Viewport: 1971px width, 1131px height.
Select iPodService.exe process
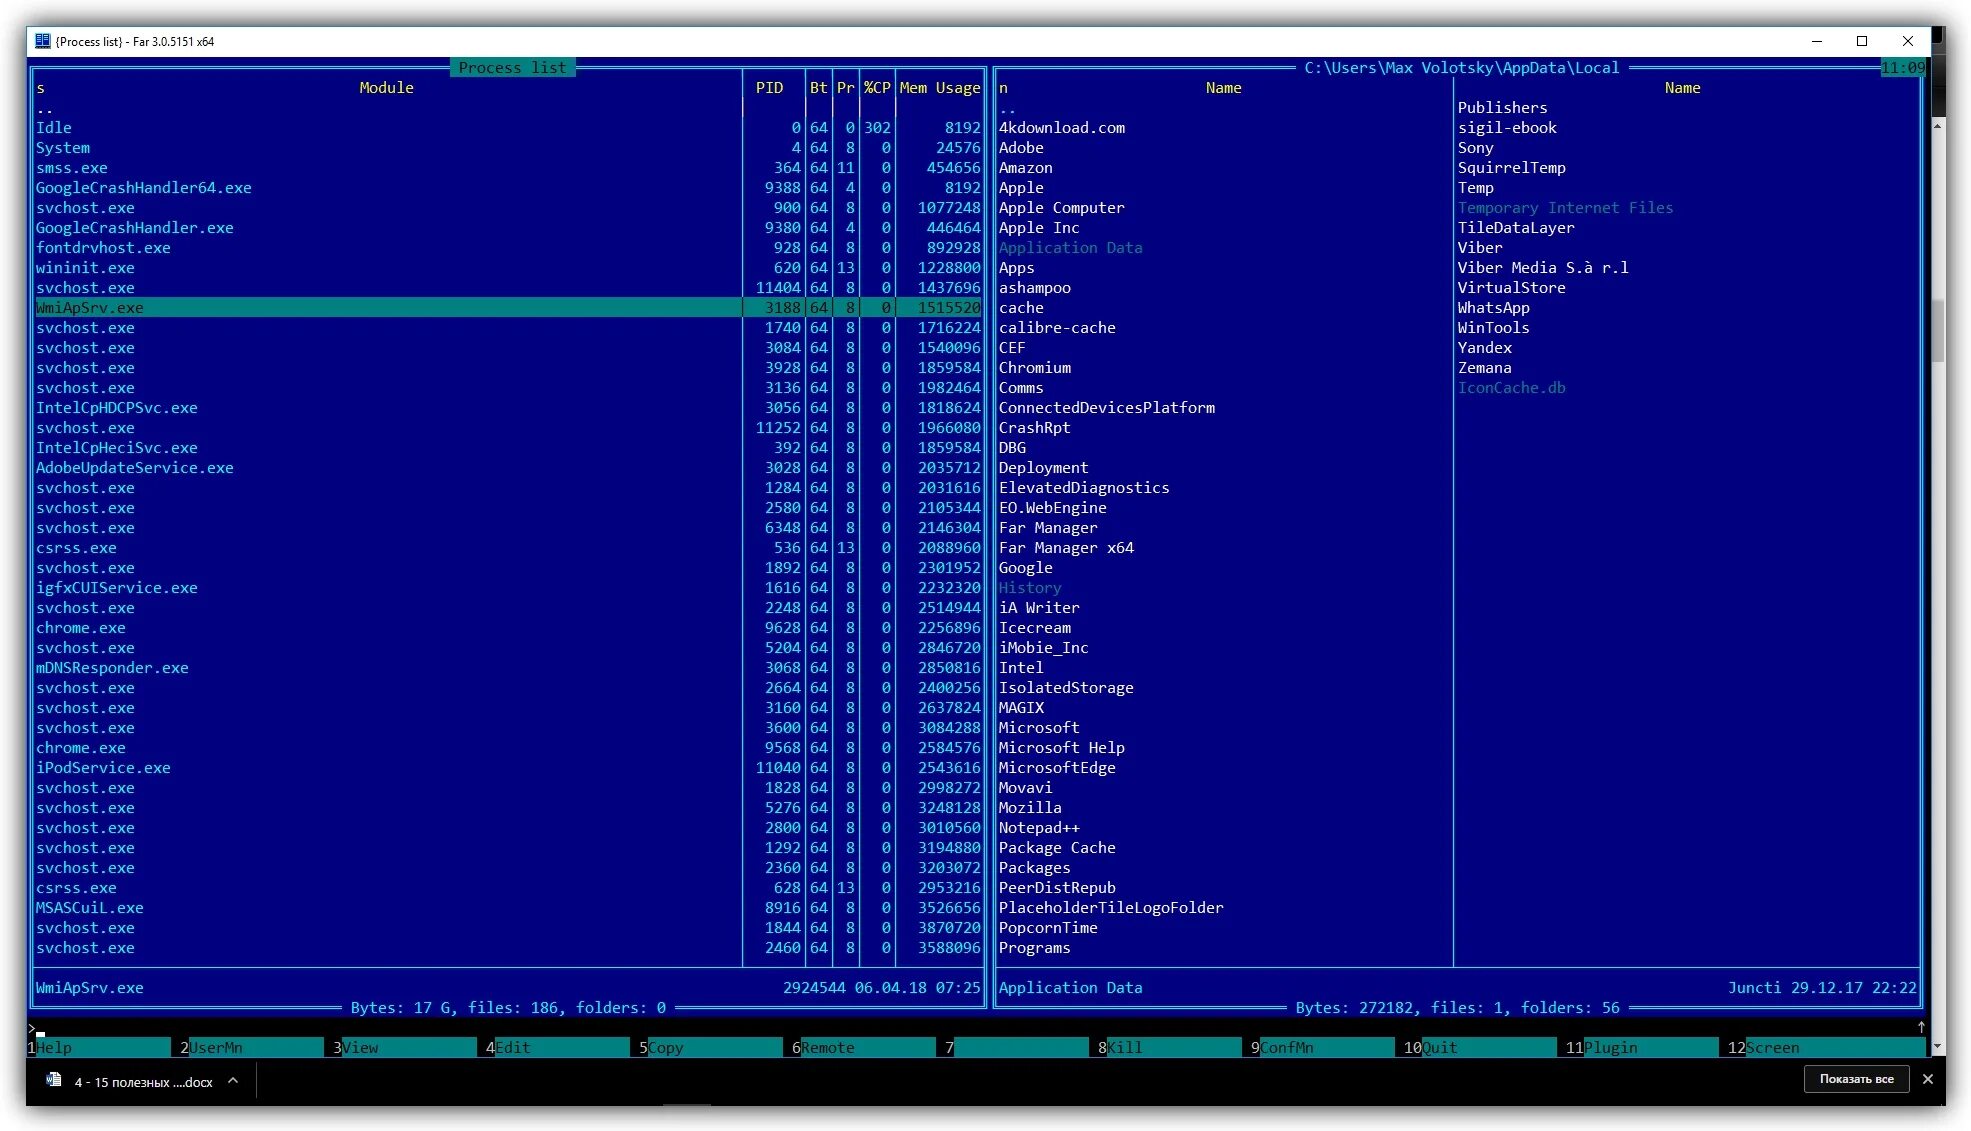click(508, 768)
